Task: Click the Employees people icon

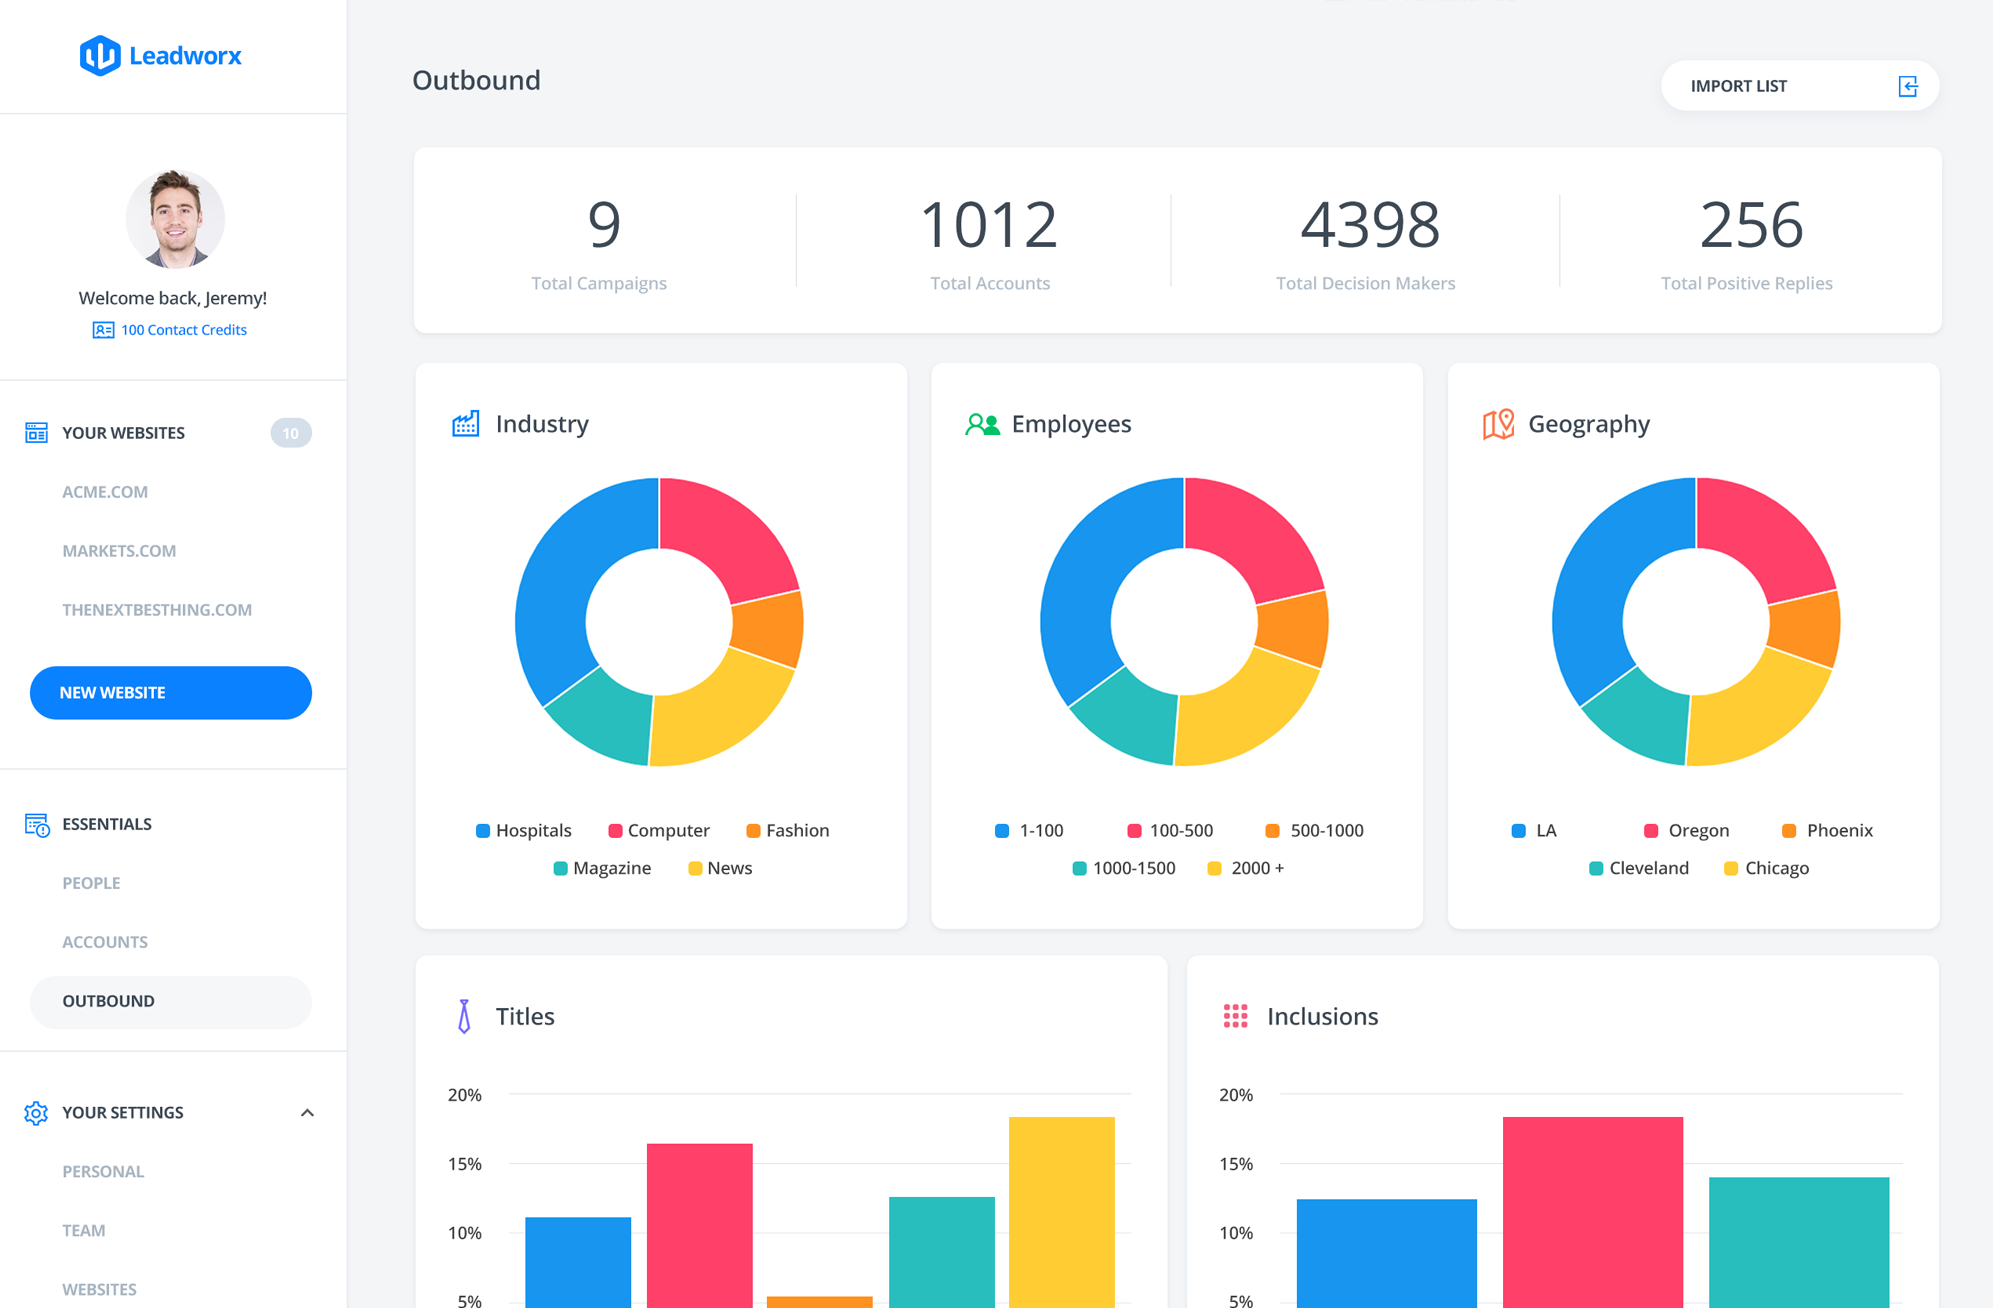Action: 982,424
